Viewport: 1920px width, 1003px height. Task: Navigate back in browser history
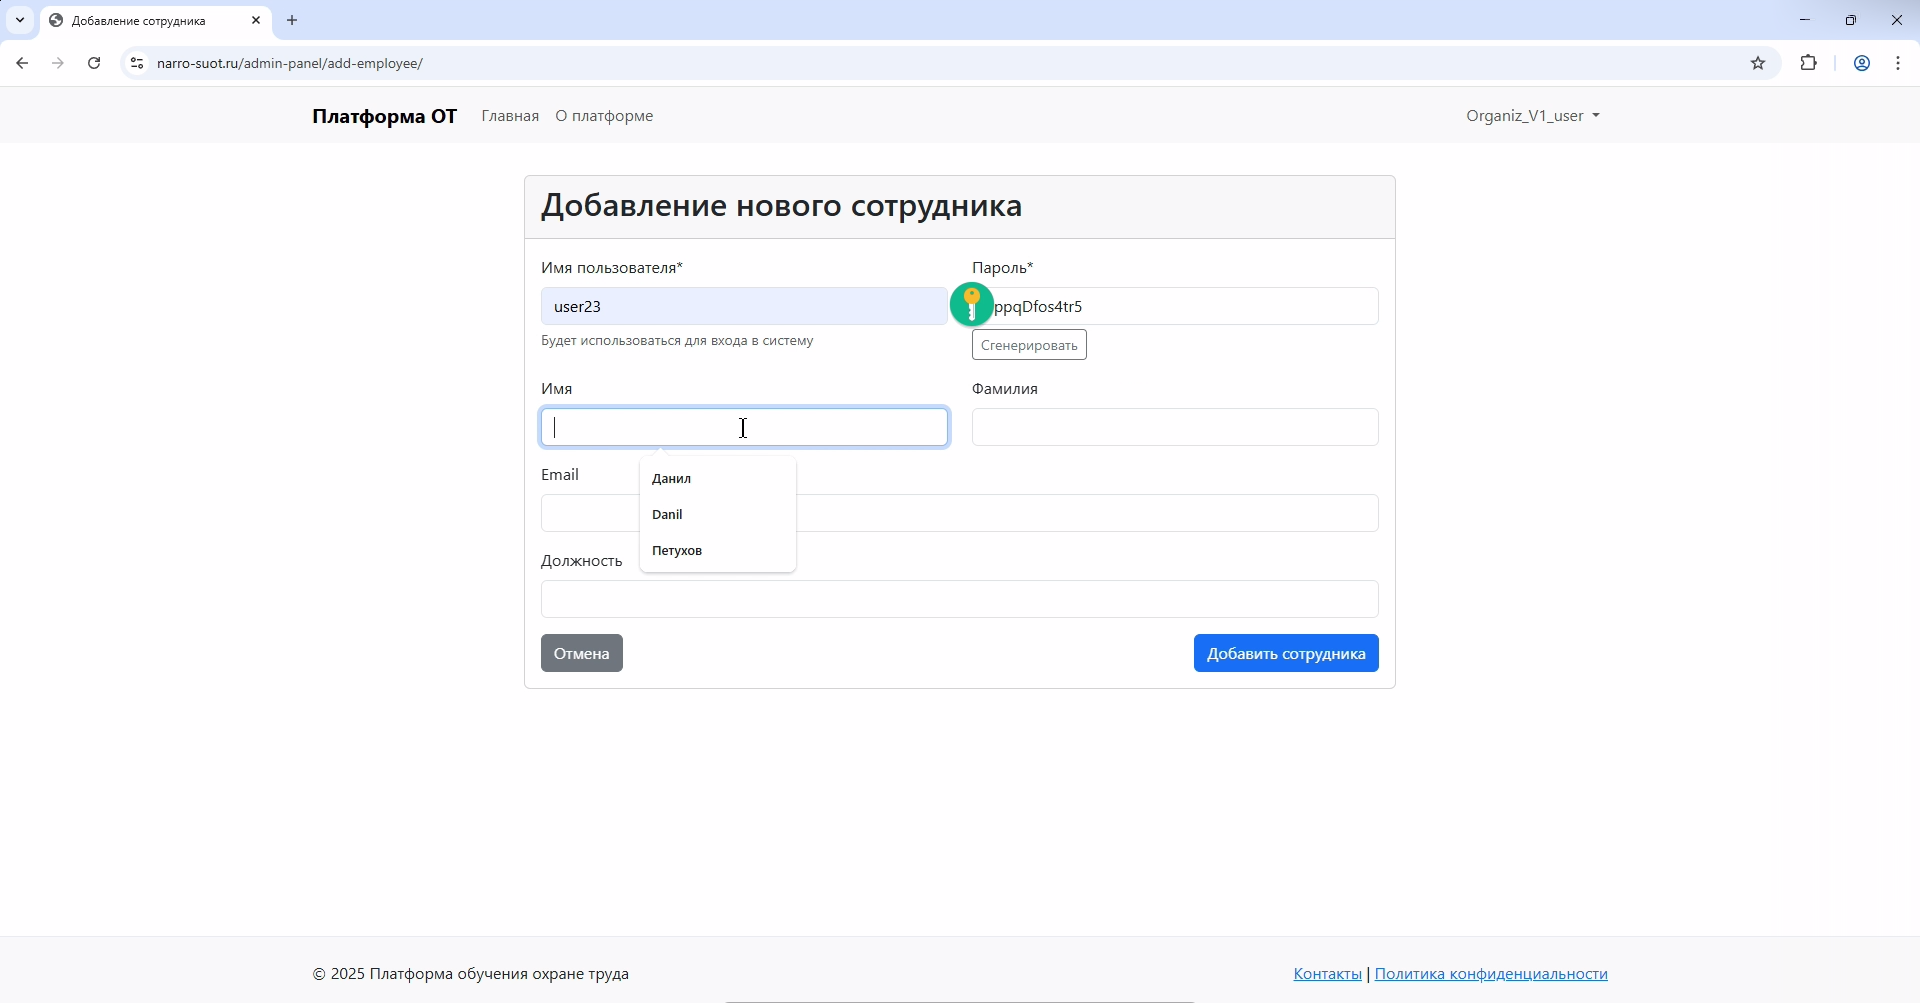22,62
